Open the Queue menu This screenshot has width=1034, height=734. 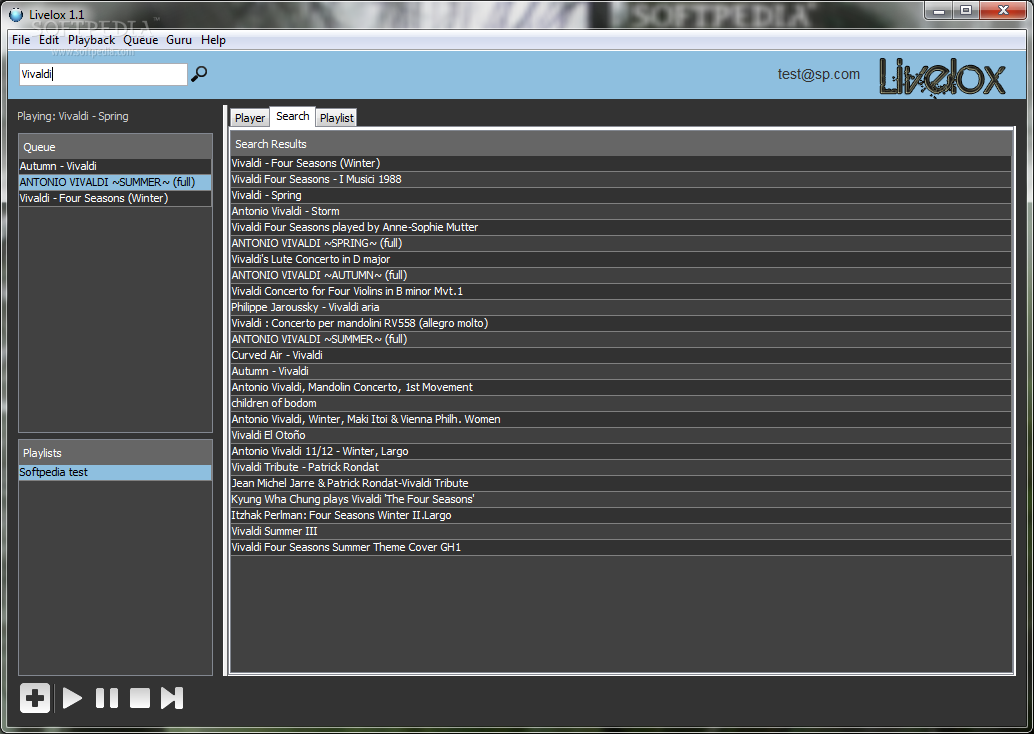click(x=140, y=40)
